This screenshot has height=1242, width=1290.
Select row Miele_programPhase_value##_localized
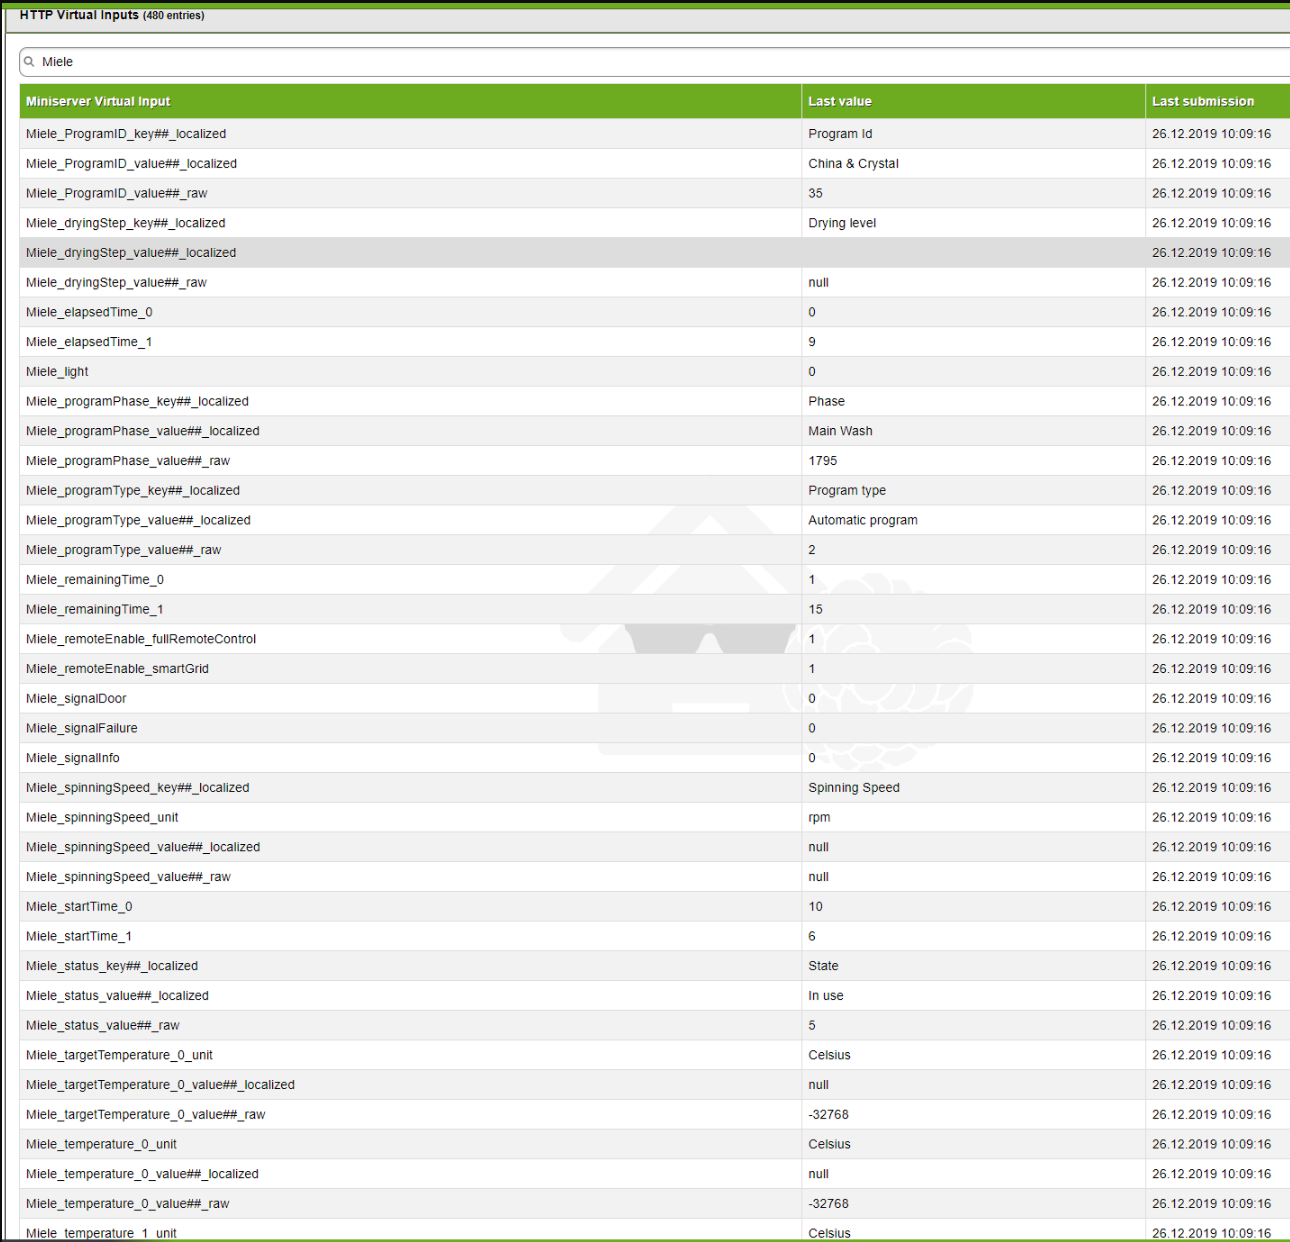tap(655, 431)
